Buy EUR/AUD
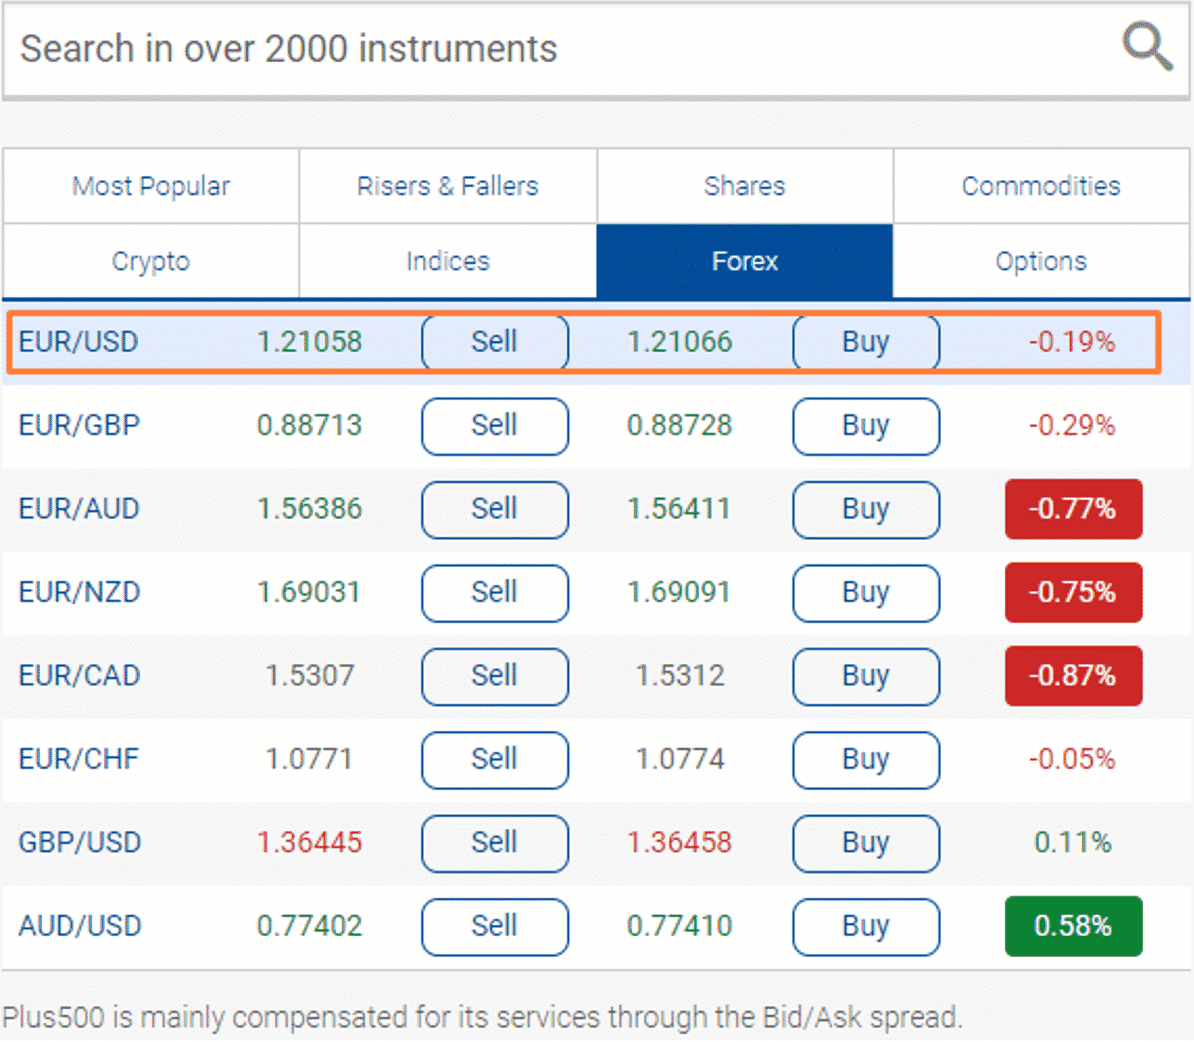 (866, 510)
